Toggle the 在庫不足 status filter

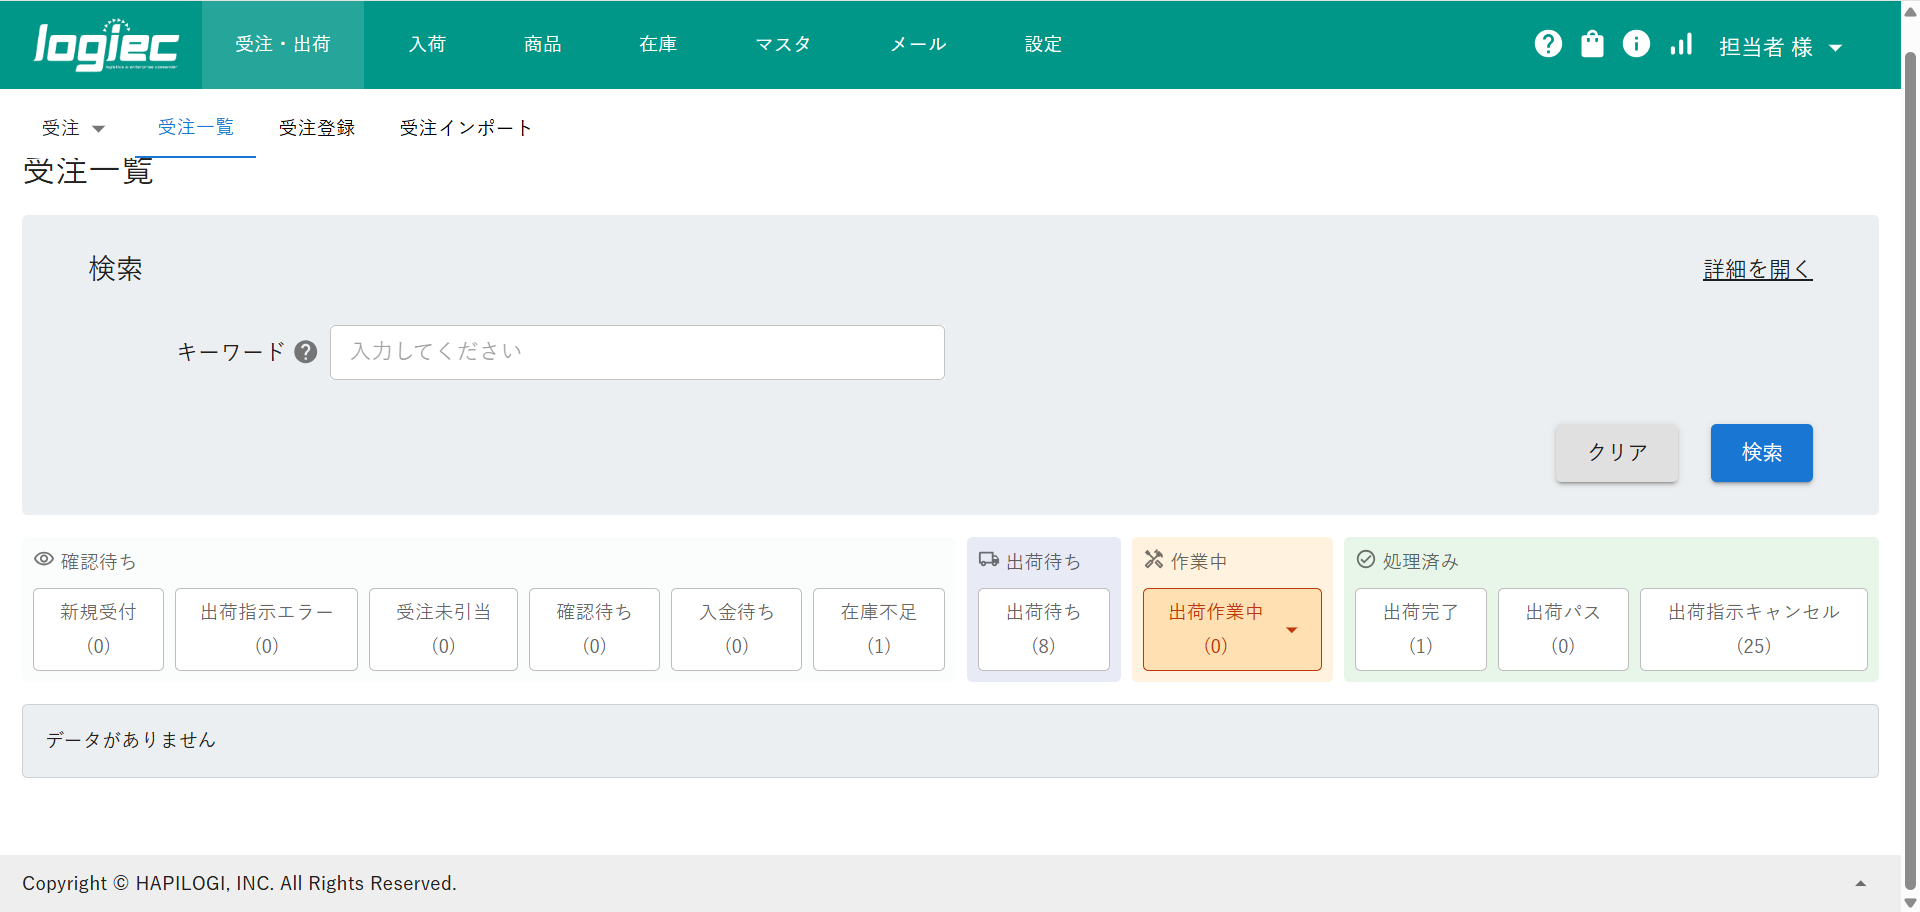878,629
